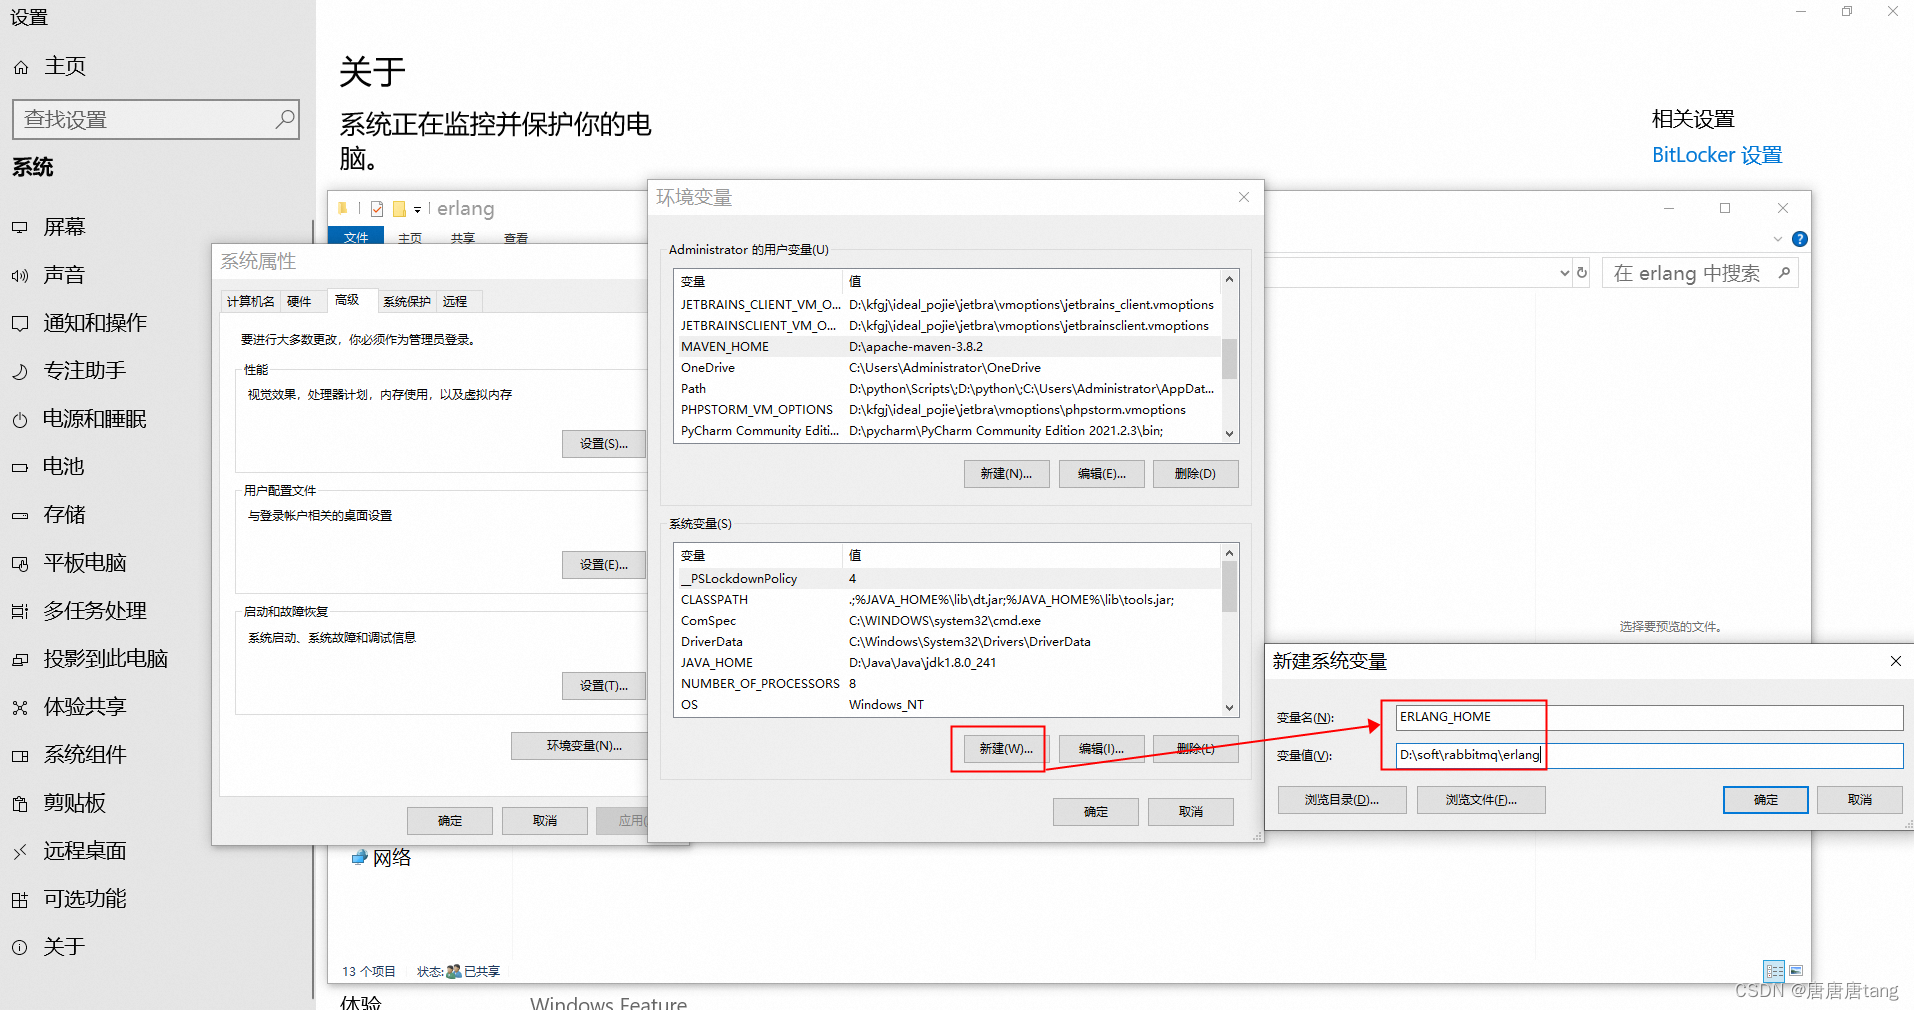Select JAVA_HOME row in system variables

coord(948,663)
